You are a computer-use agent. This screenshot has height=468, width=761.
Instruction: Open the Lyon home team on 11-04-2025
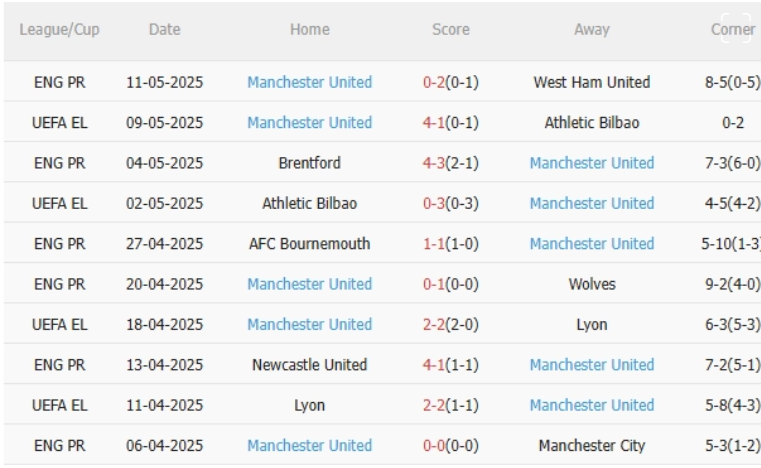point(310,405)
